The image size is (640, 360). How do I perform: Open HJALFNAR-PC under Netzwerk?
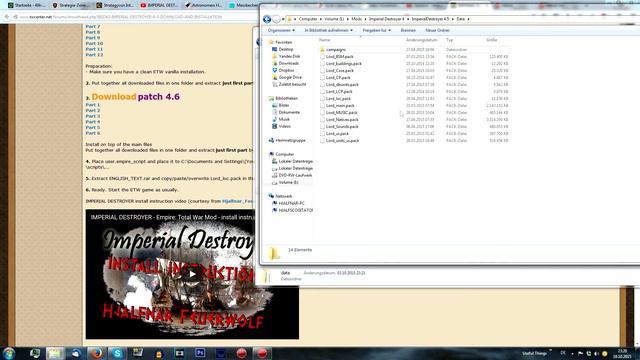click(x=291, y=203)
